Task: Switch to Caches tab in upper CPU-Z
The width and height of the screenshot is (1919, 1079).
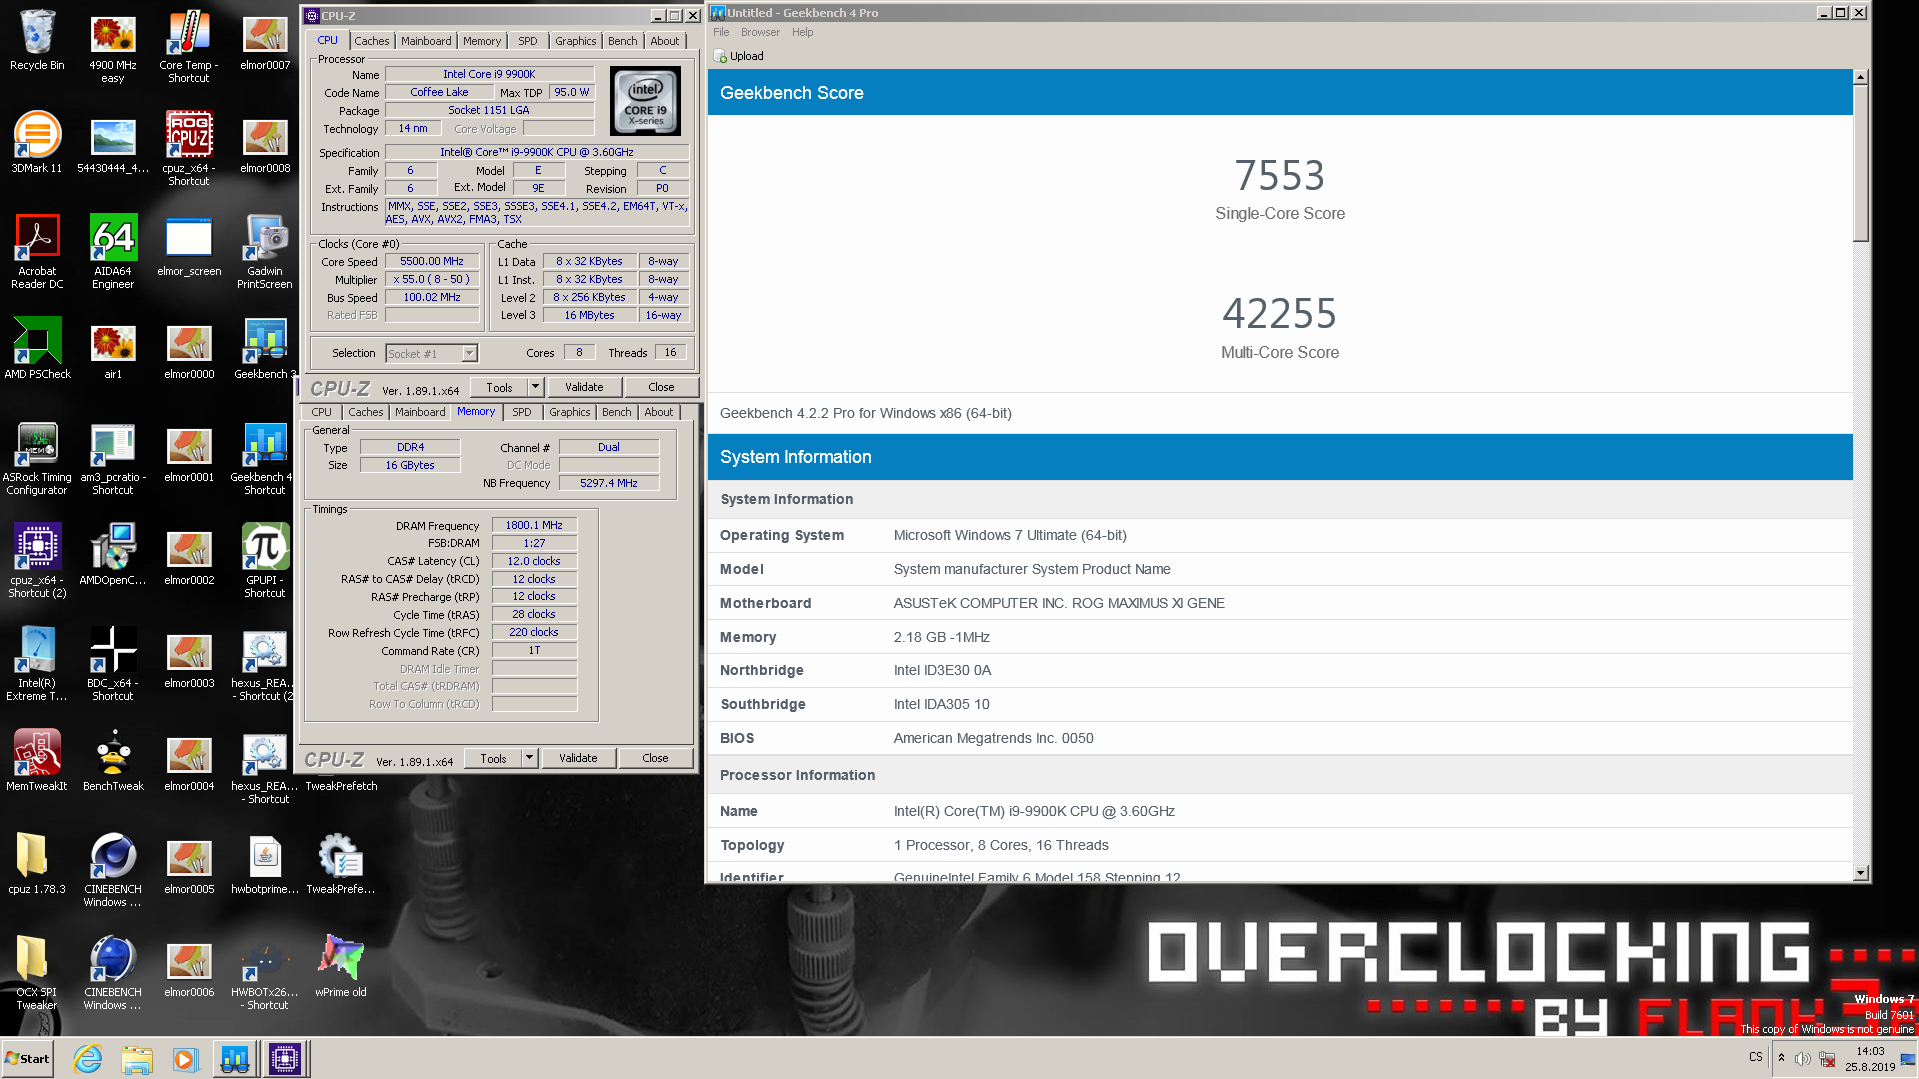Action: [372, 41]
